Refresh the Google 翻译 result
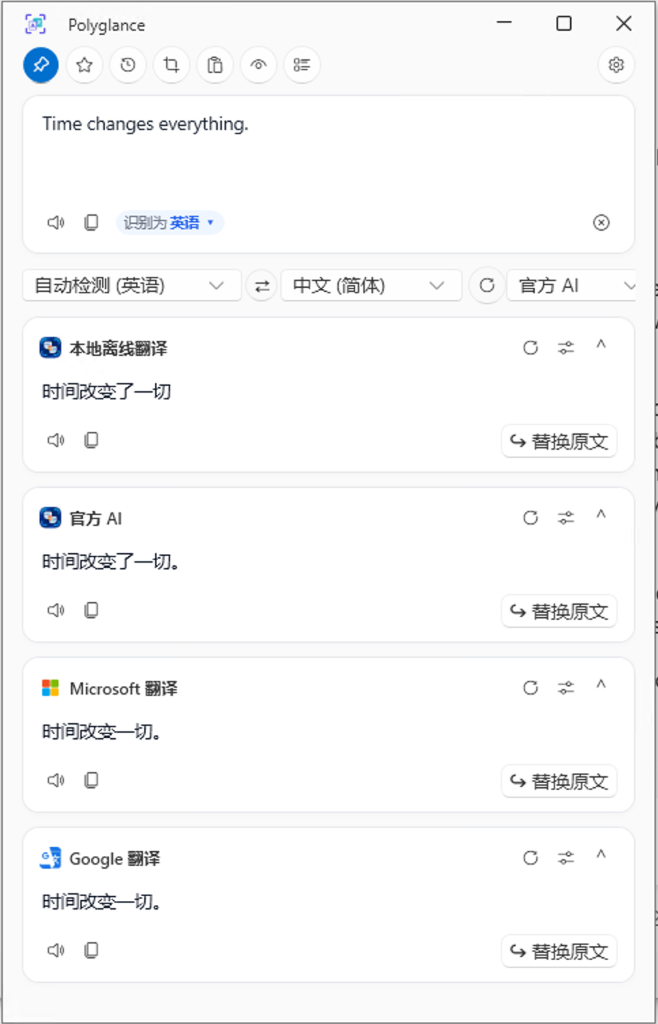 coord(531,858)
